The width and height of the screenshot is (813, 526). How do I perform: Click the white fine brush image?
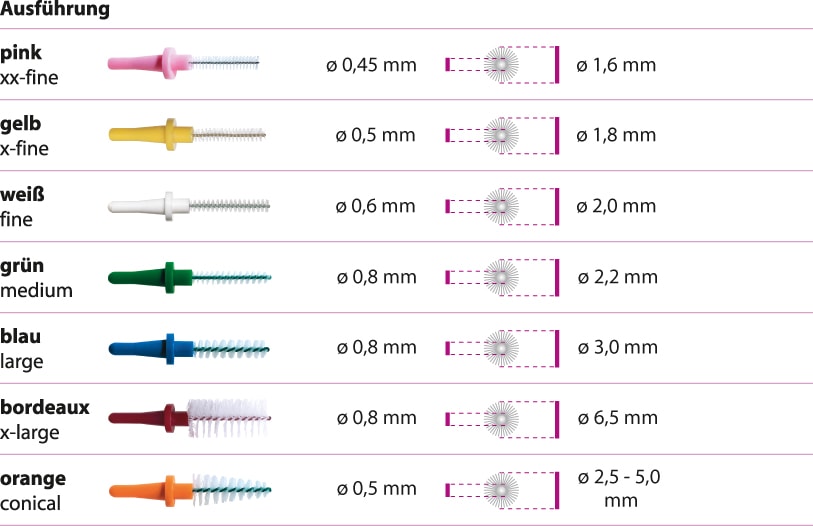click(x=189, y=206)
